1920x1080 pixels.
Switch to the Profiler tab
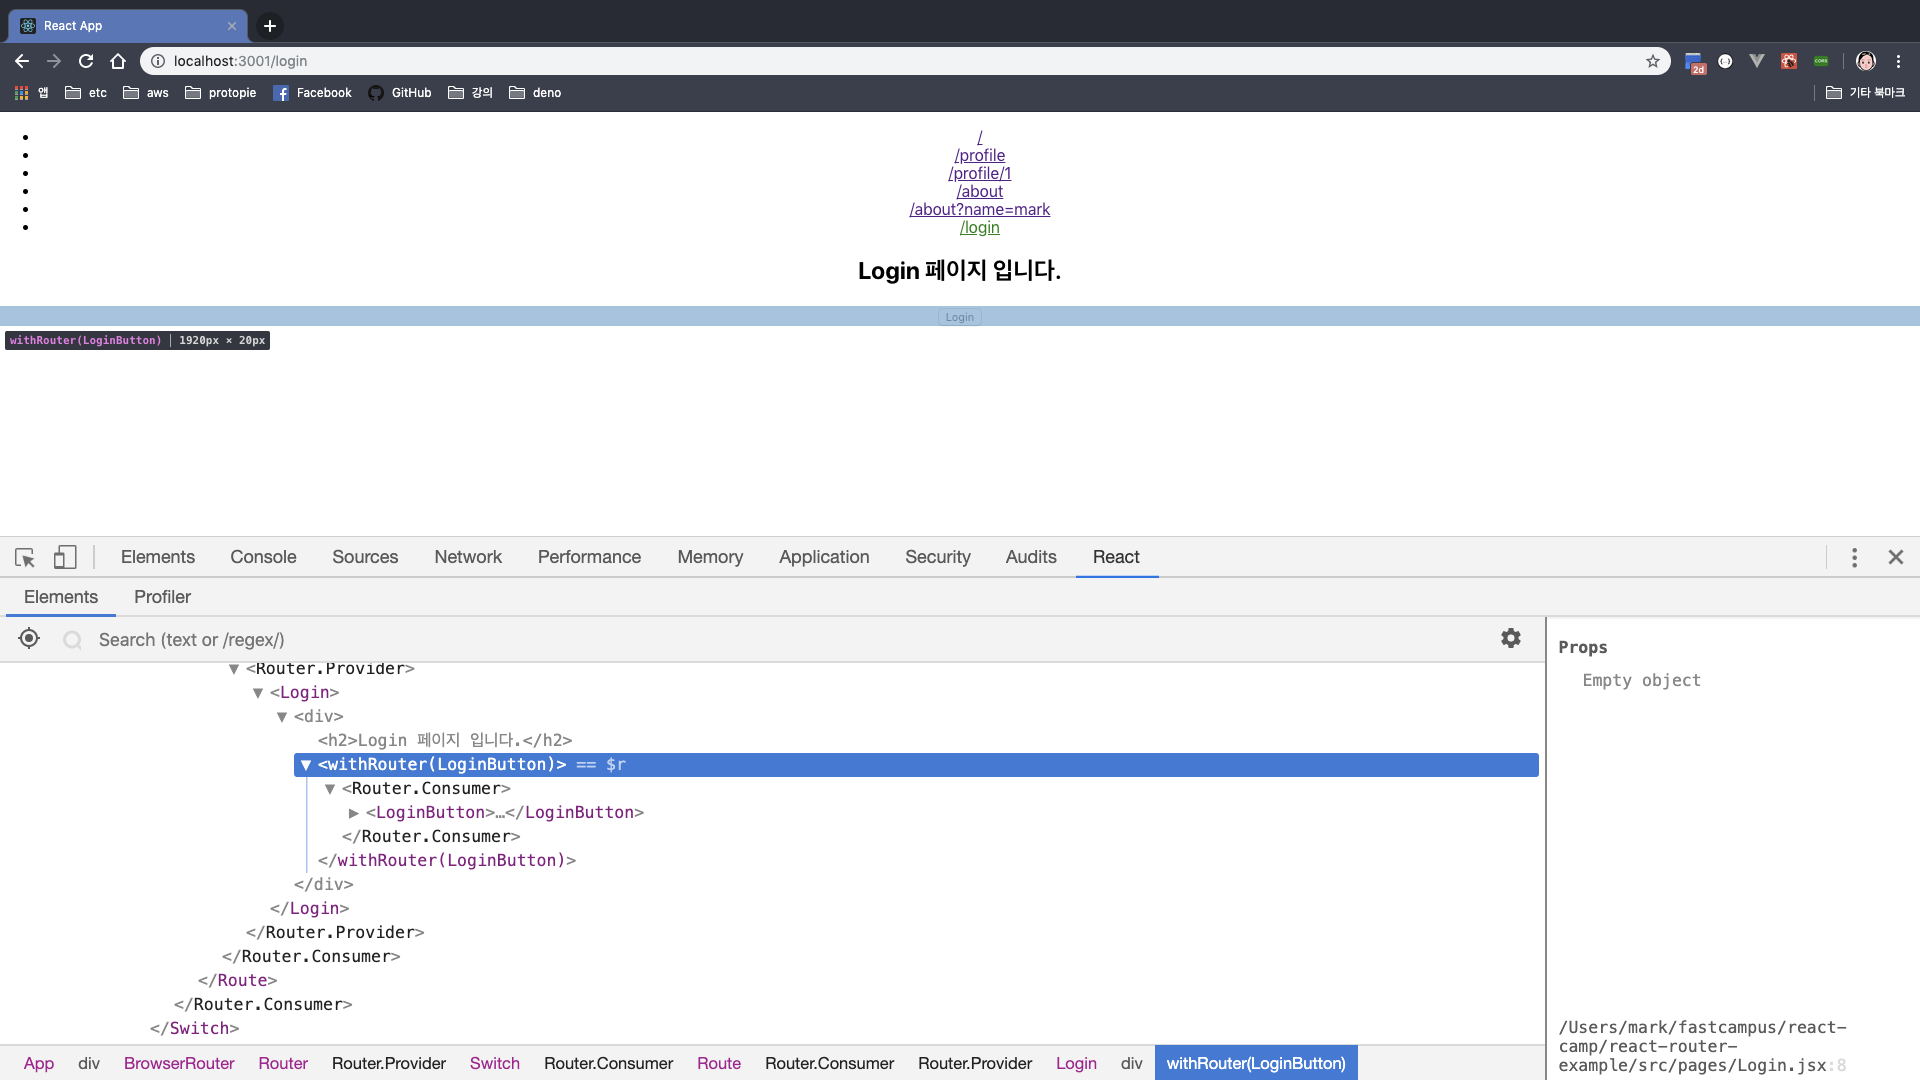(162, 597)
